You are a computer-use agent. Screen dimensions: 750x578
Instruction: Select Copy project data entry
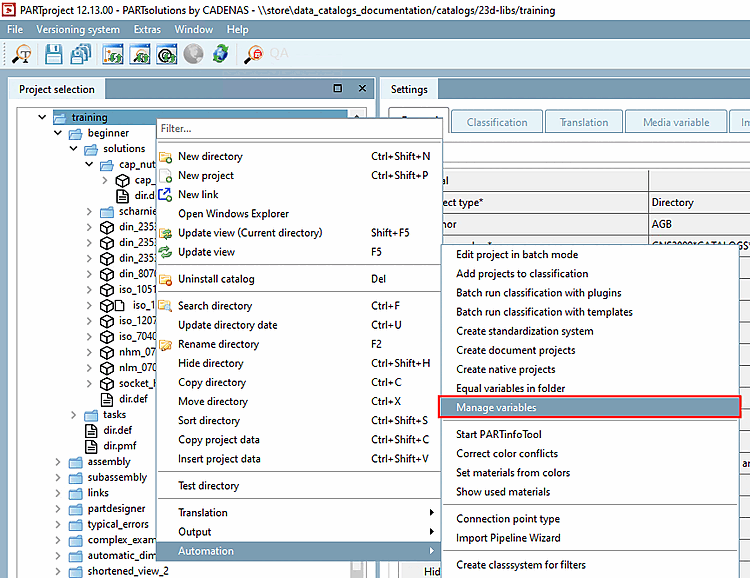299,440
